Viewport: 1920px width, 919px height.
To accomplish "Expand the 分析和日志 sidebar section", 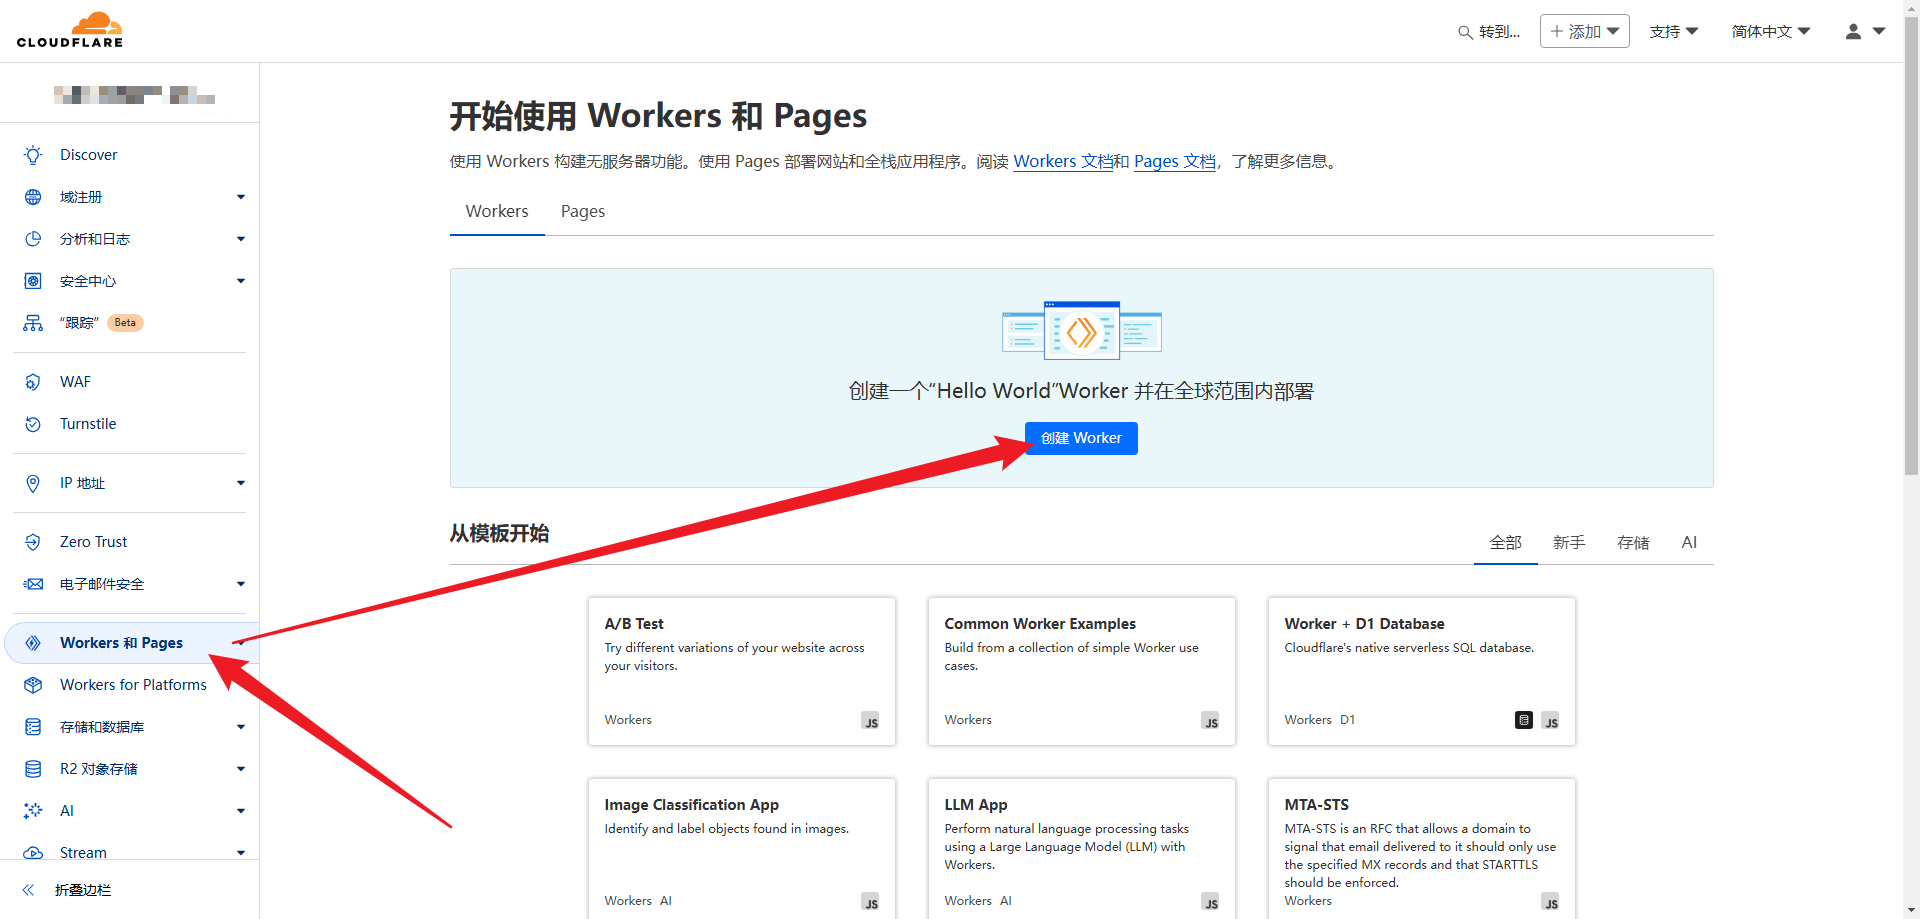I will (241, 239).
